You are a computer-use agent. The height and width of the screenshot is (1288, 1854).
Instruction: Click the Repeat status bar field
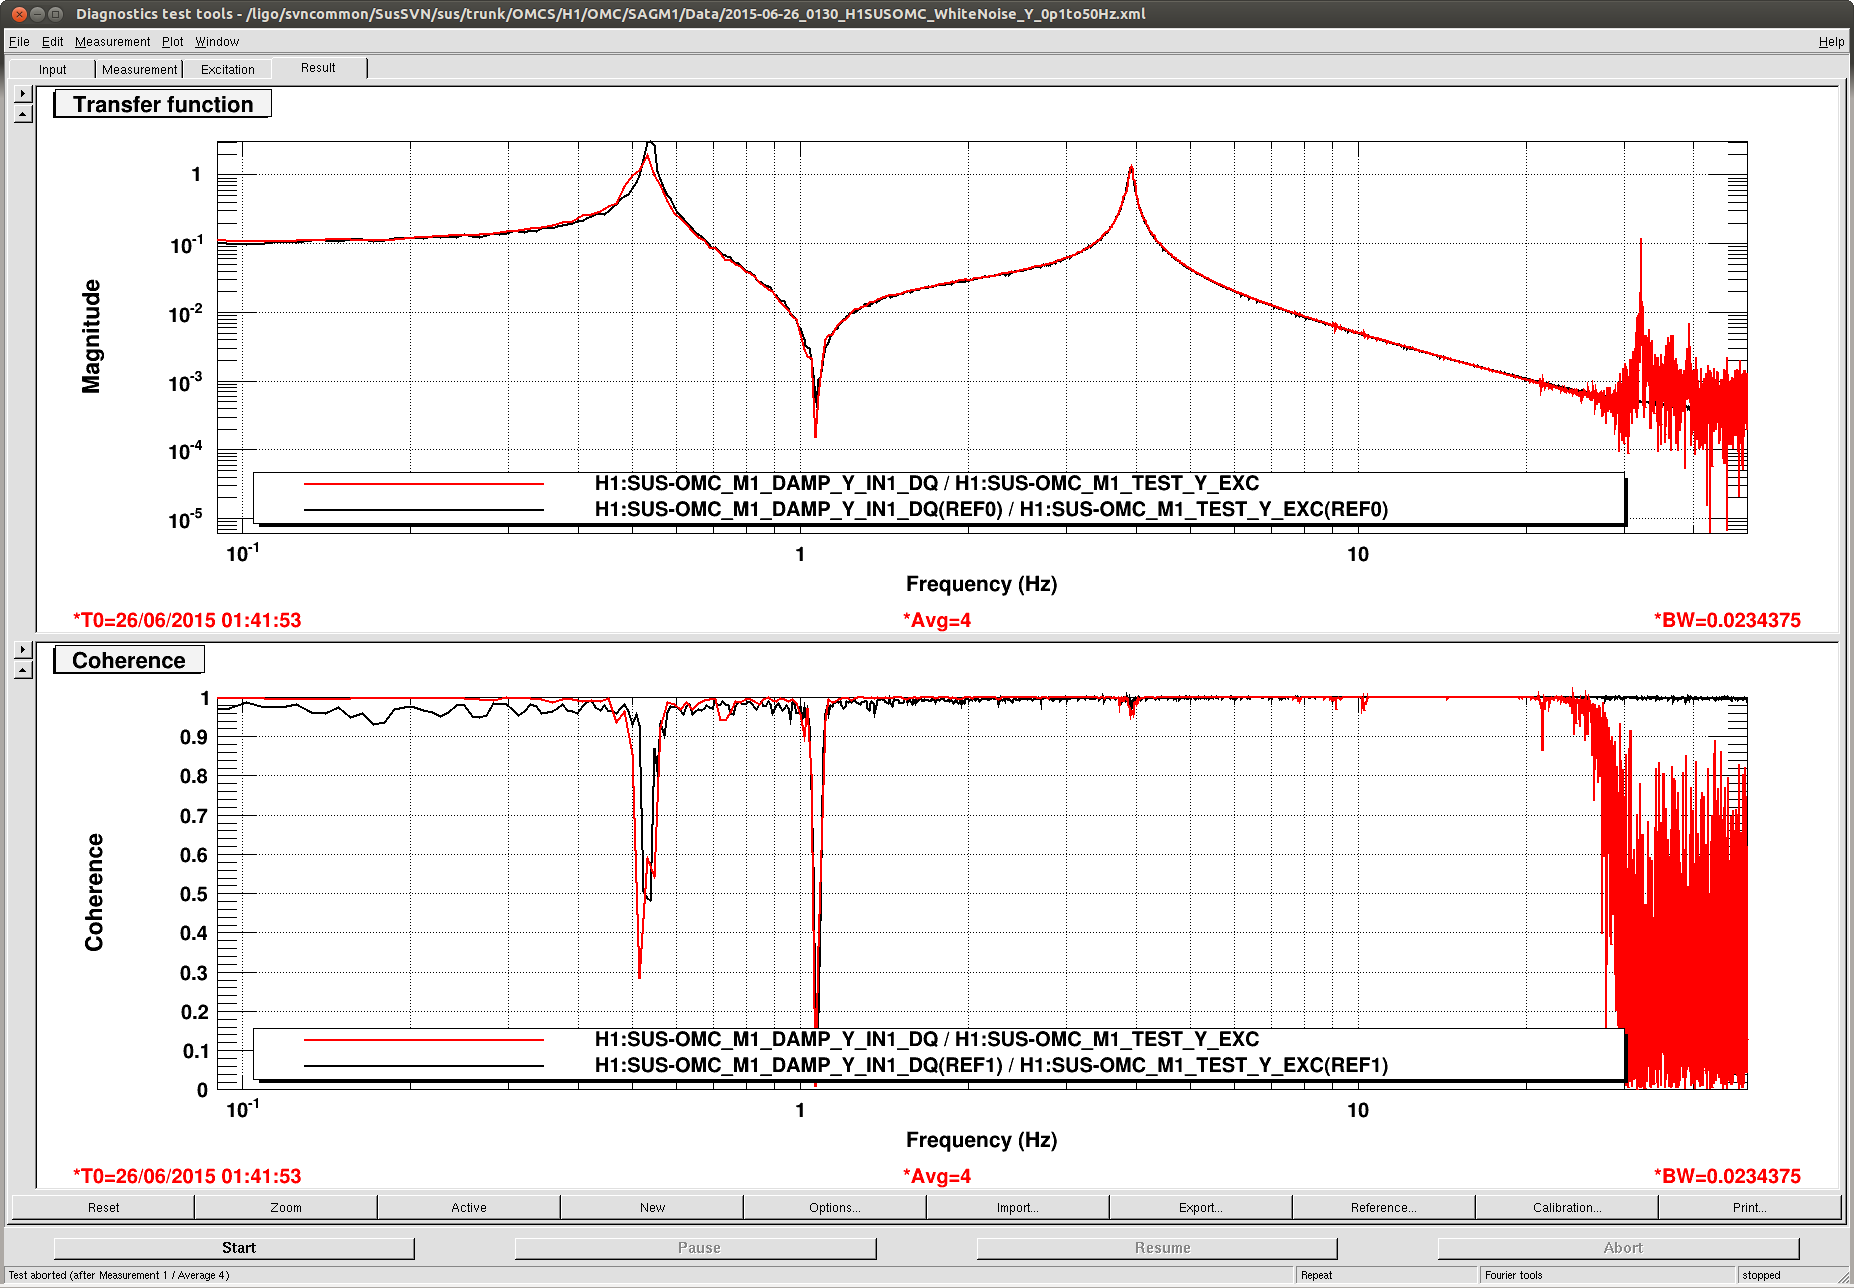(1386, 1275)
